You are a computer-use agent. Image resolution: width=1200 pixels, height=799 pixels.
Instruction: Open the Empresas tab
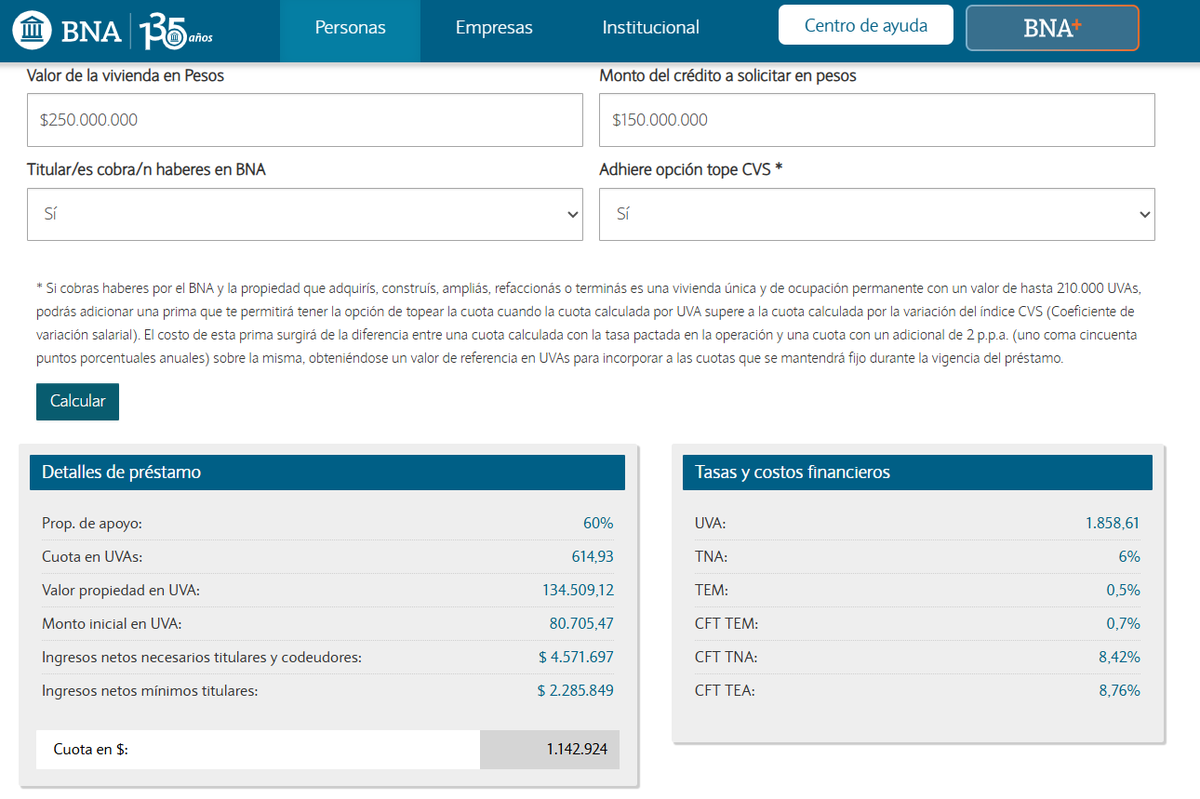click(494, 28)
